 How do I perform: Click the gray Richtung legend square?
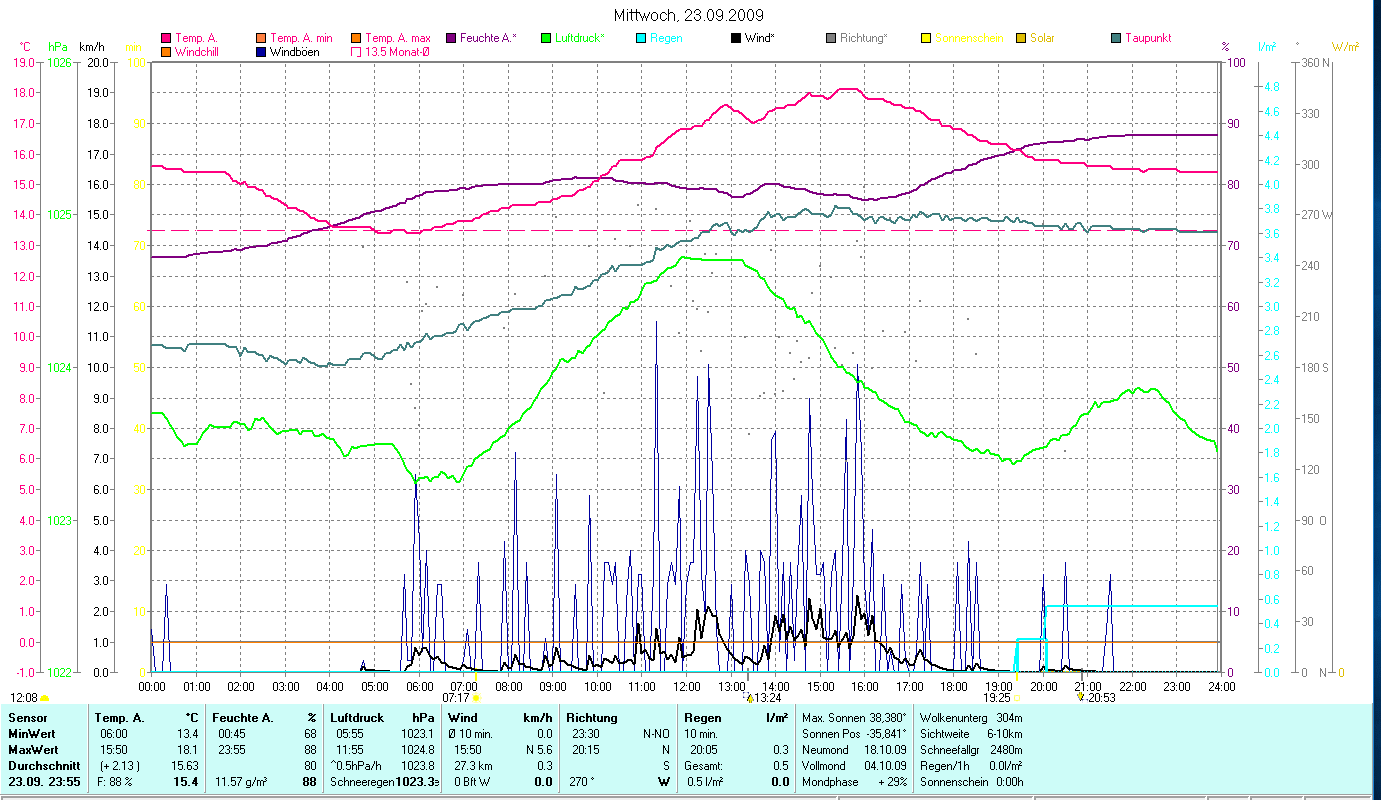pos(831,38)
